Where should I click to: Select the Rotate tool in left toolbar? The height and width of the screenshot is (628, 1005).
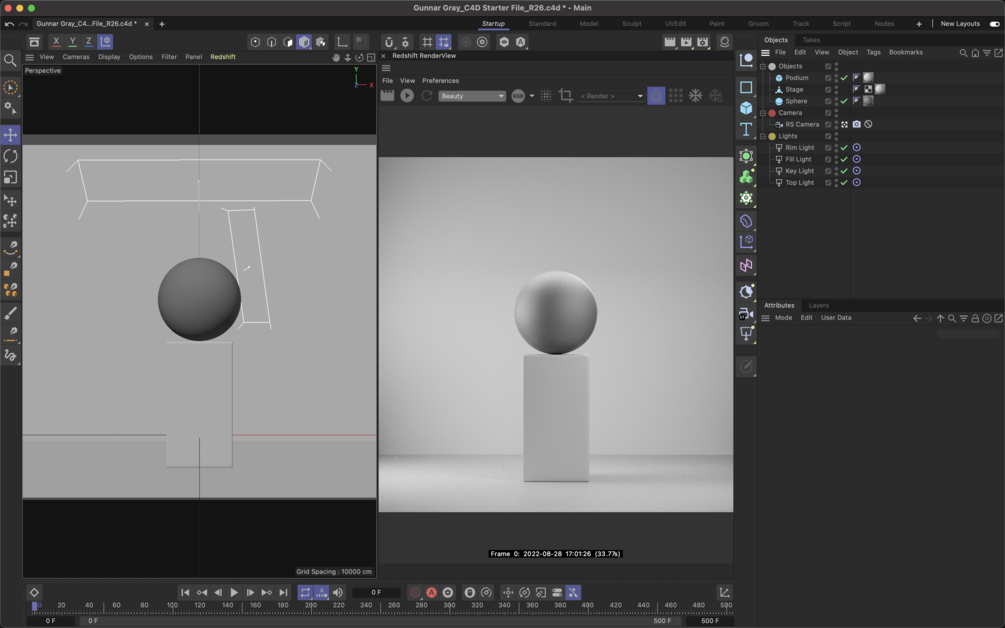pyautogui.click(x=10, y=156)
